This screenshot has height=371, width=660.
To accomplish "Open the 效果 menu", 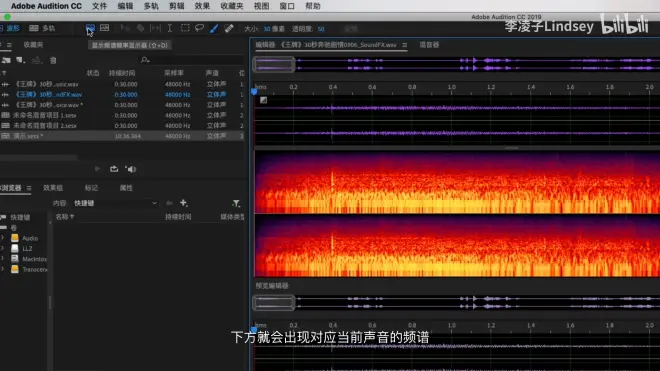I will coord(202,6).
